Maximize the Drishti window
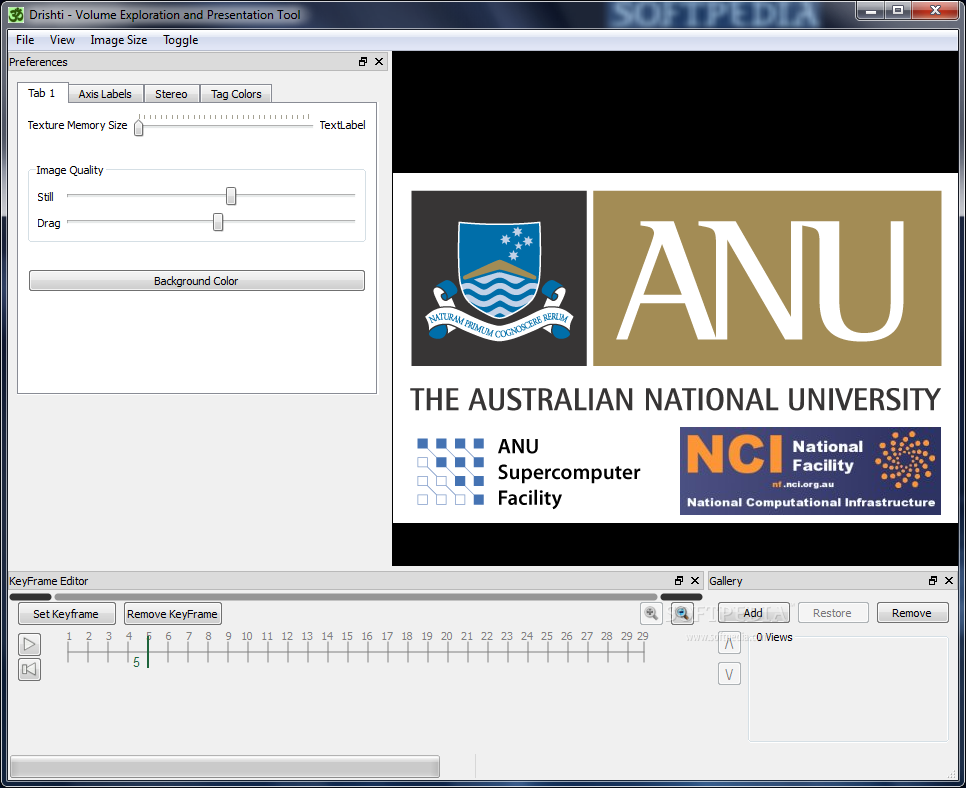 [898, 10]
